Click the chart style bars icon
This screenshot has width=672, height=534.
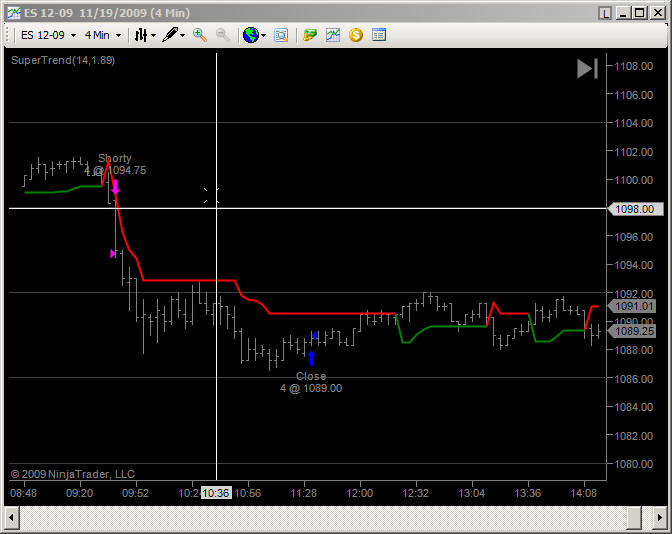[141, 35]
